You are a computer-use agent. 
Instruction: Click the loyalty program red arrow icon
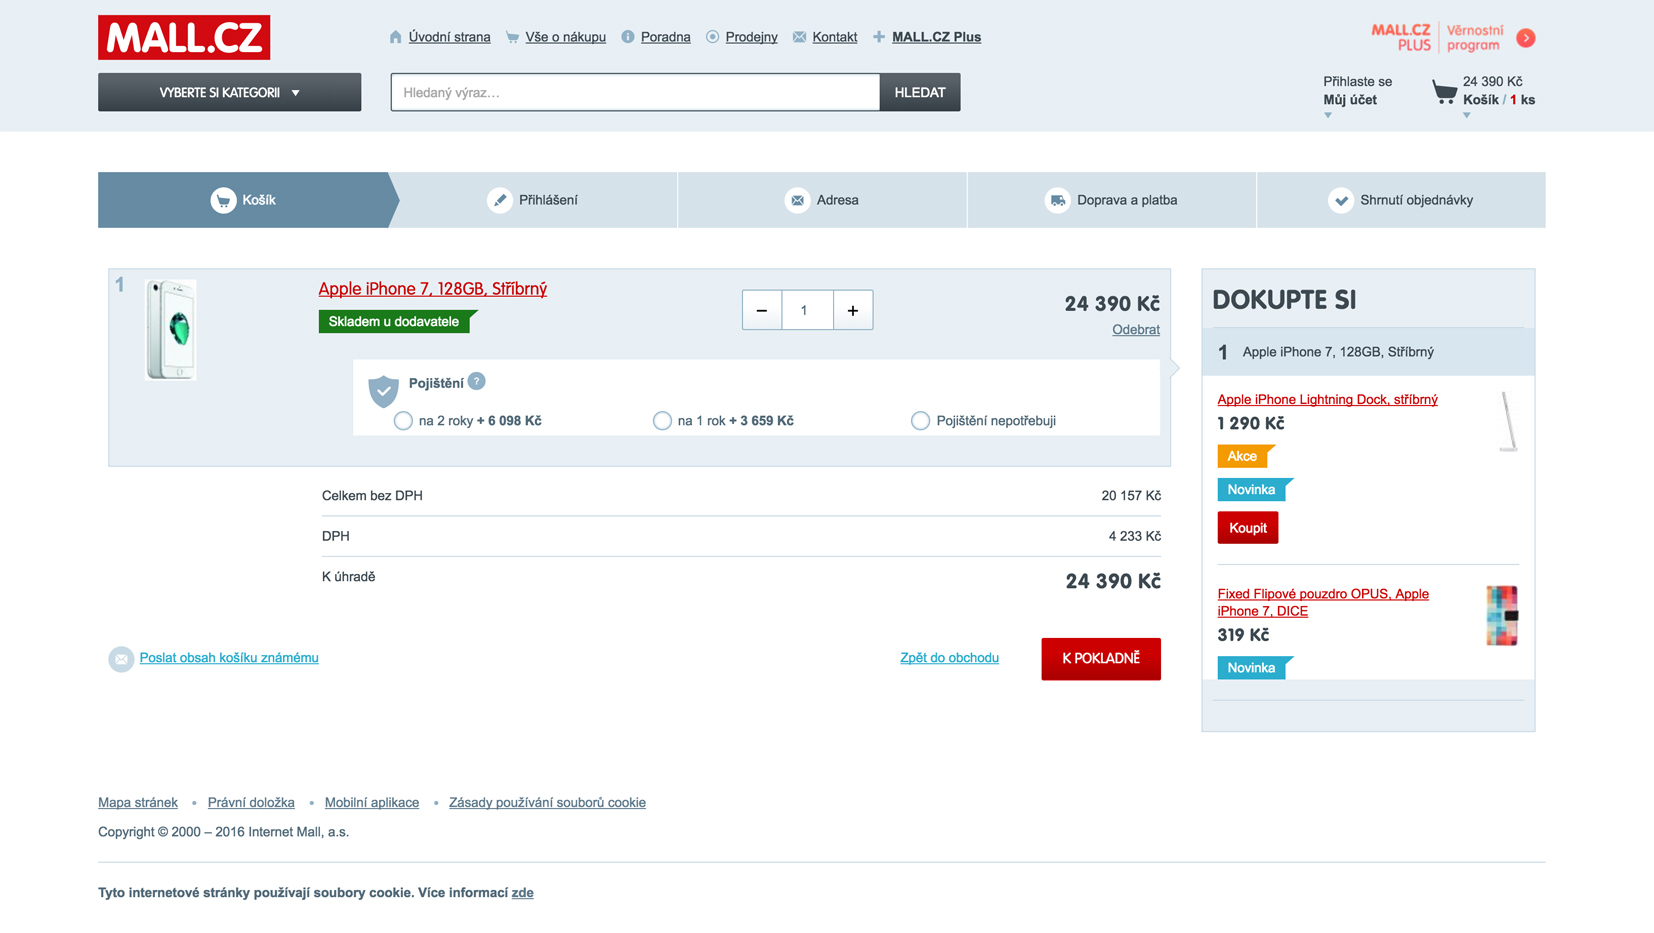click(x=1526, y=38)
